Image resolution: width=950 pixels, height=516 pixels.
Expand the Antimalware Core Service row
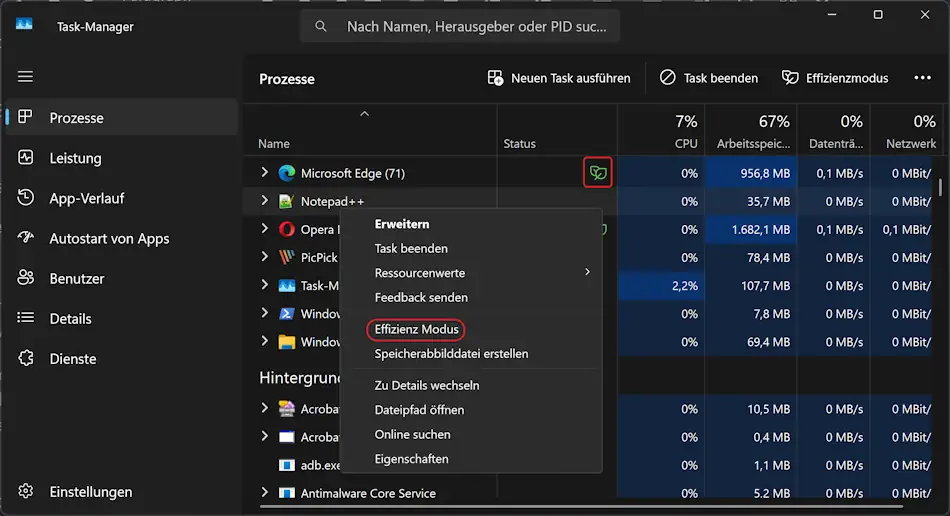(264, 492)
